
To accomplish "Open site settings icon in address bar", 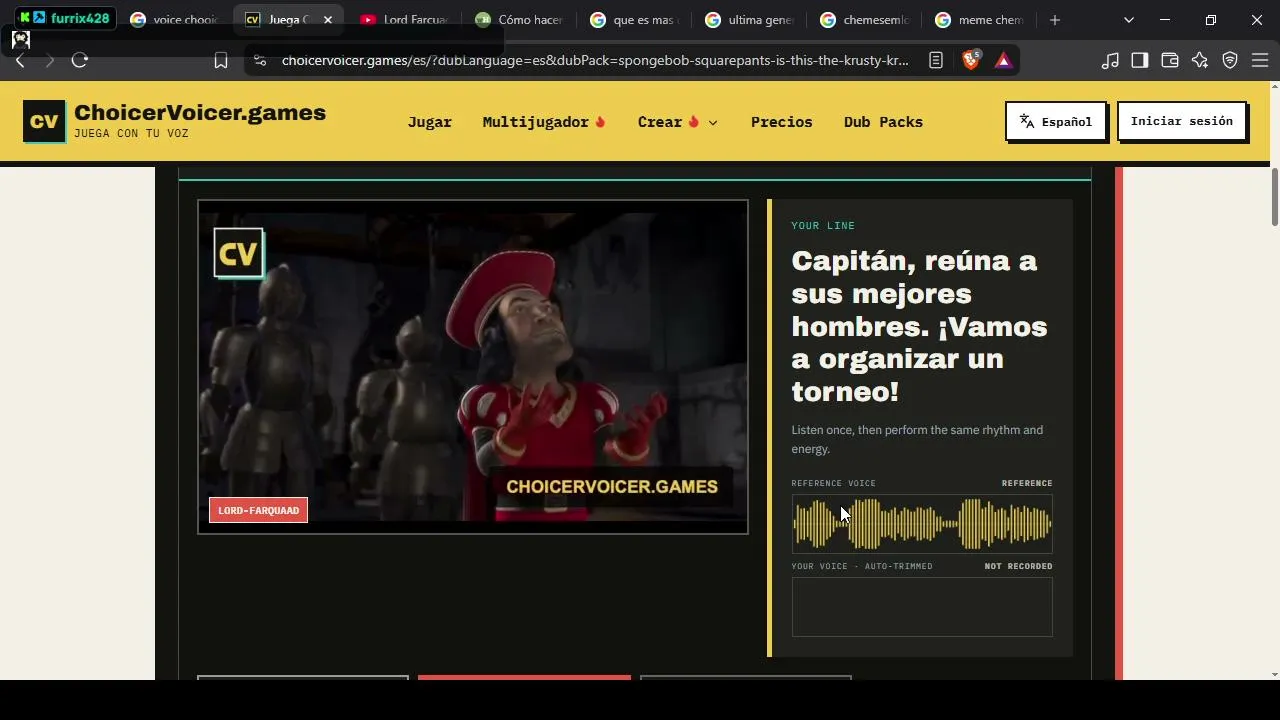I will pyautogui.click(x=260, y=60).
